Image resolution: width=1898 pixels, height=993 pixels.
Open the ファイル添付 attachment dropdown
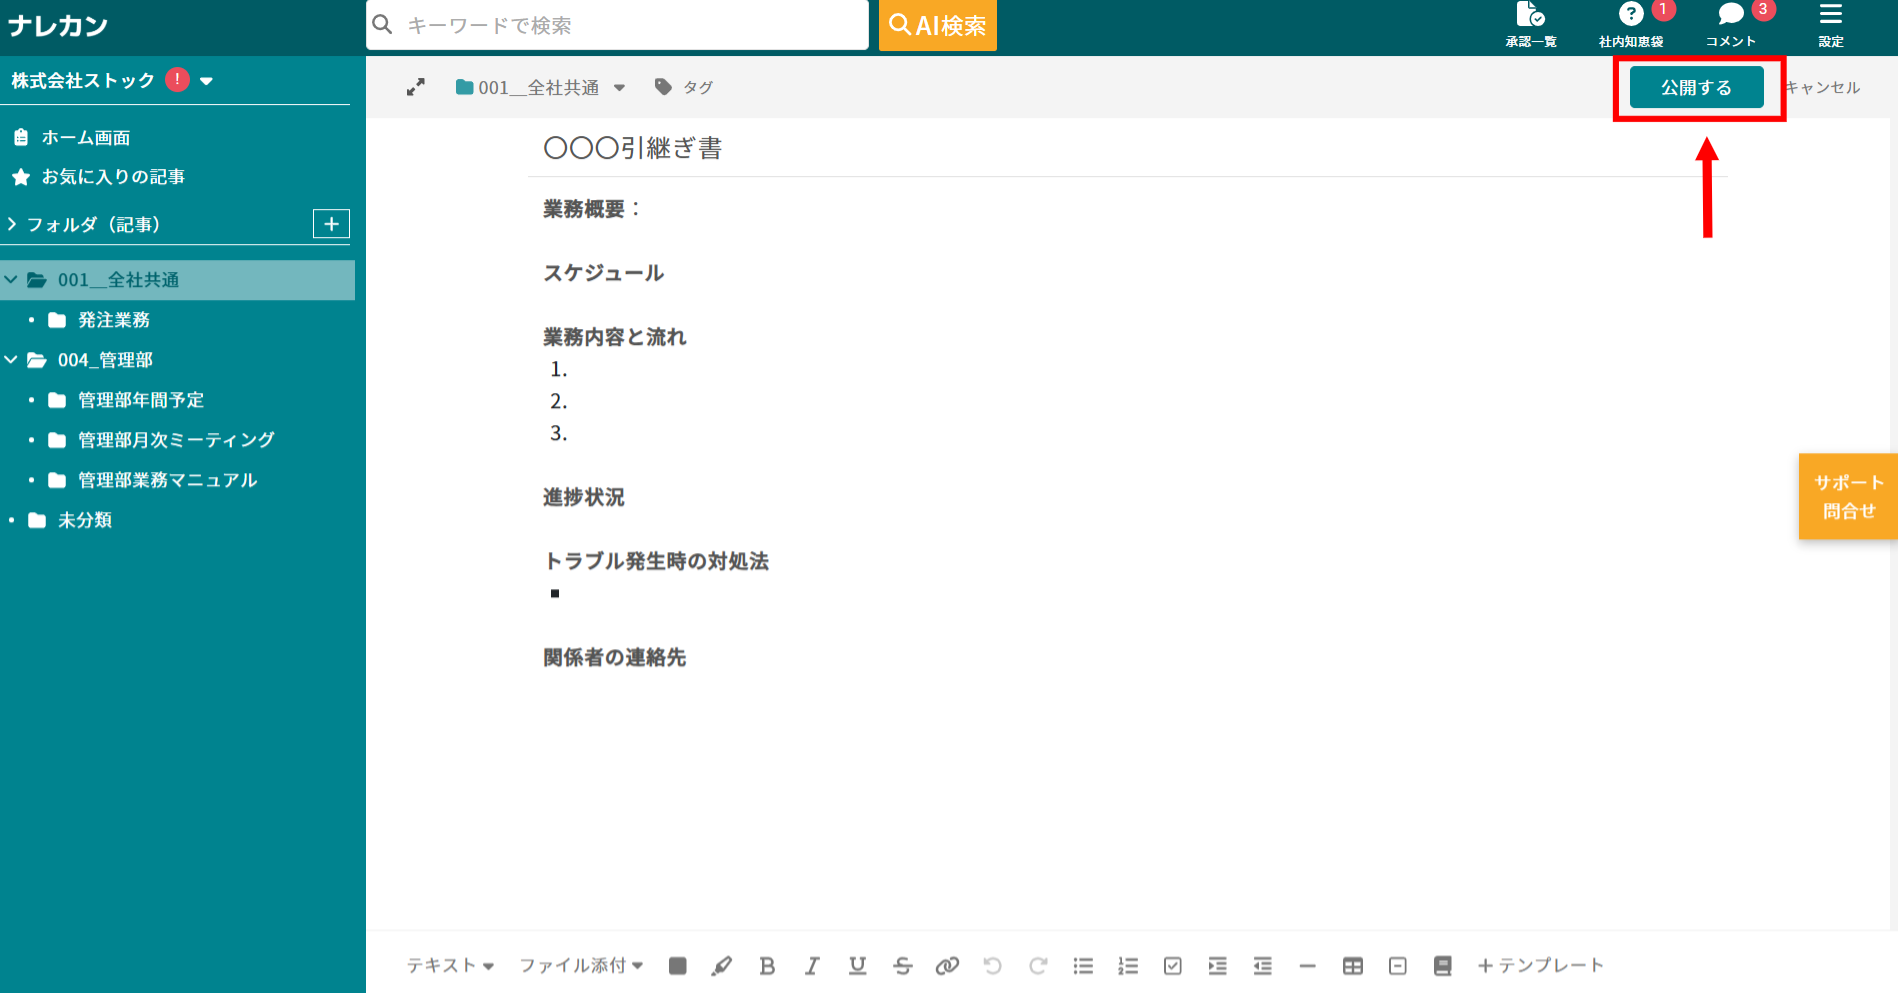point(580,965)
